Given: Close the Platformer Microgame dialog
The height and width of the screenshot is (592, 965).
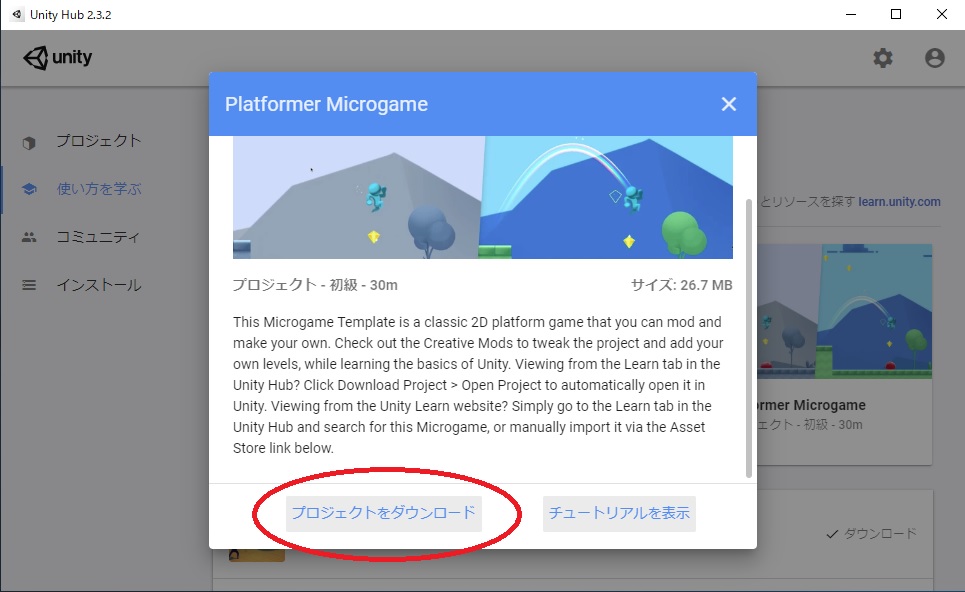Looking at the screenshot, I should pos(729,104).
